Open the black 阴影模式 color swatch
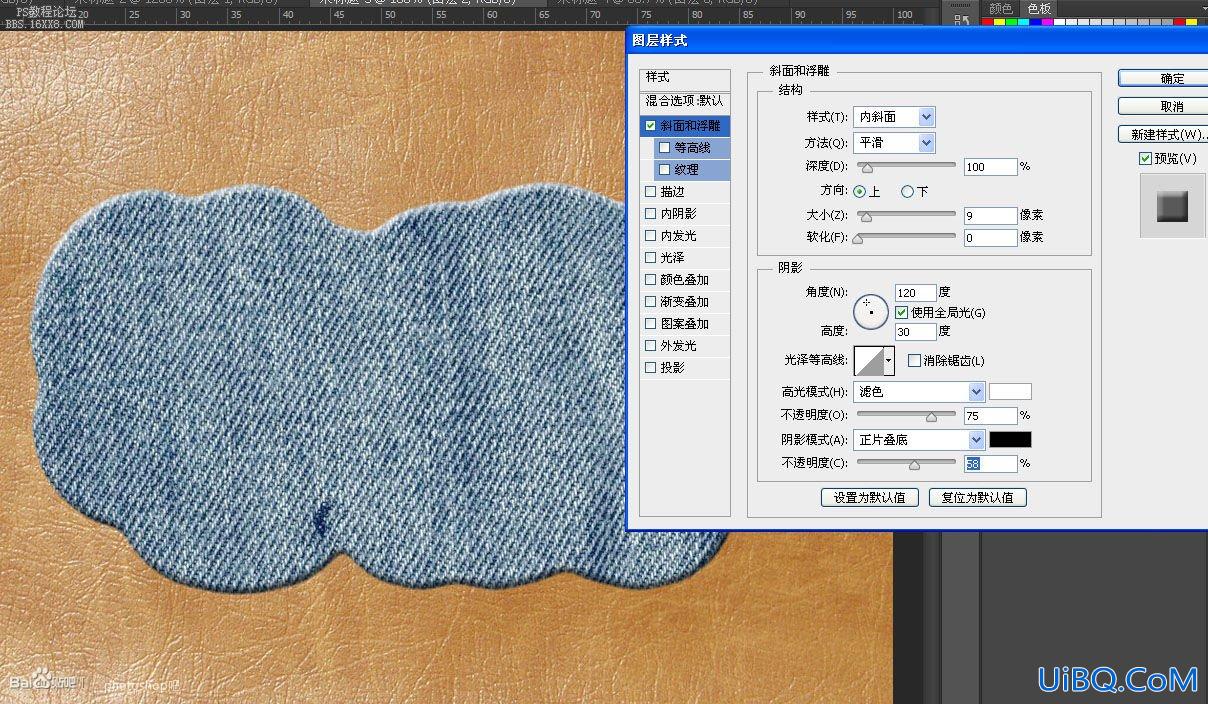The height and width of the screenshot is (704, 1208). pyautogui.click(x=1010, y=440)
